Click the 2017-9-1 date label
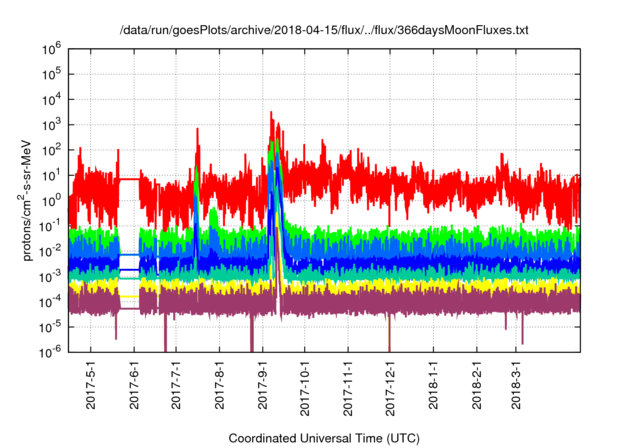 (x=262, y=385)
